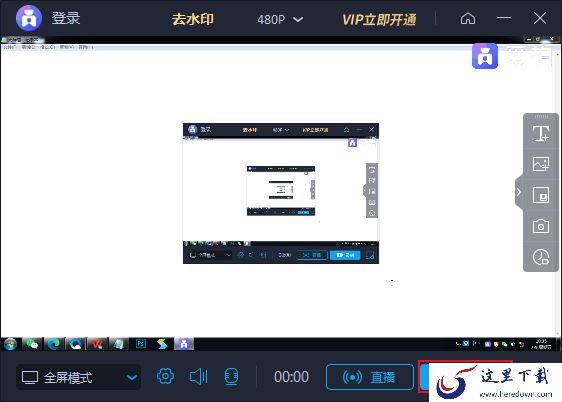
Task: Open the screen recorder taskbar icon
Action: pos(184,344)
